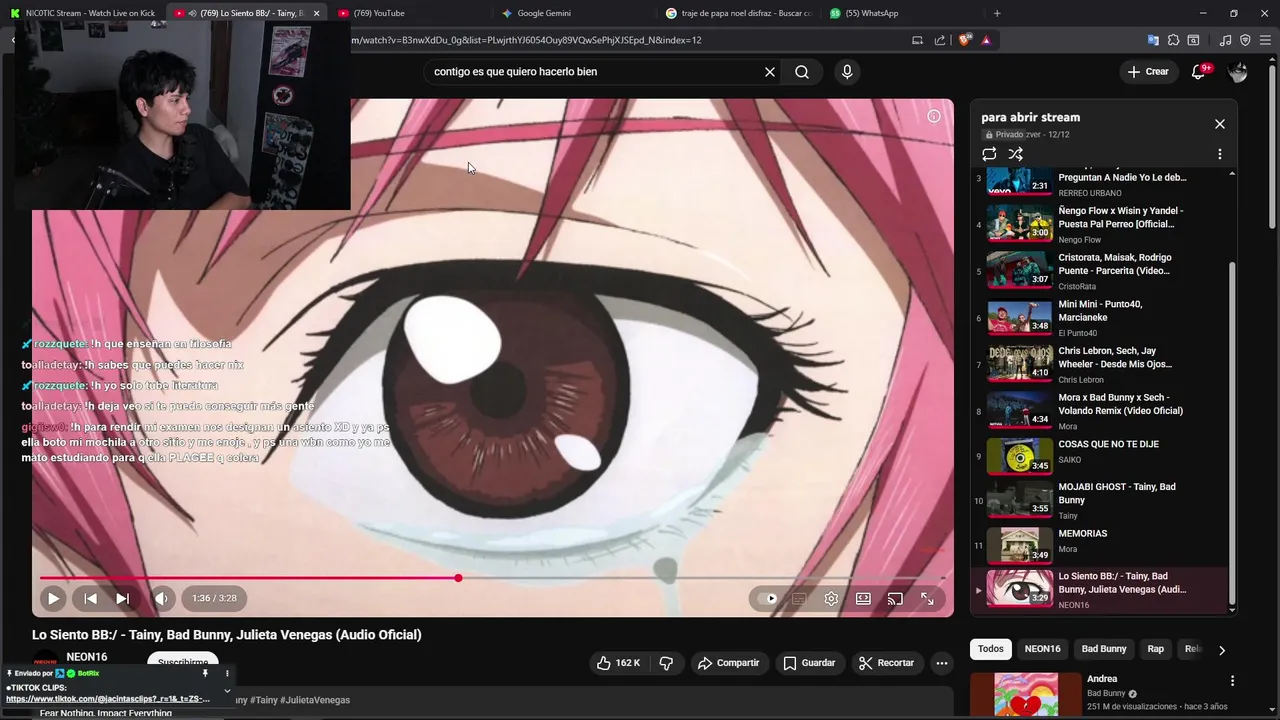1280x720 pixels.
Task: Open YouTube notifications bell
Action: pos(1199,72)
